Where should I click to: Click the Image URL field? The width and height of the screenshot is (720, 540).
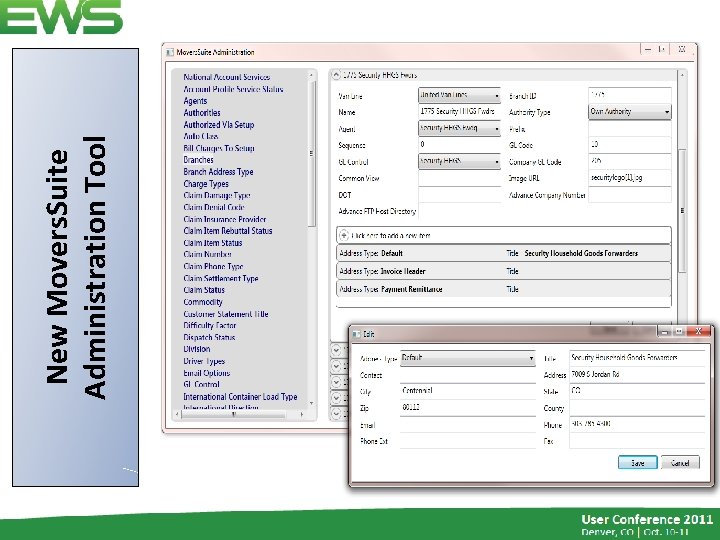pos(630,178)
